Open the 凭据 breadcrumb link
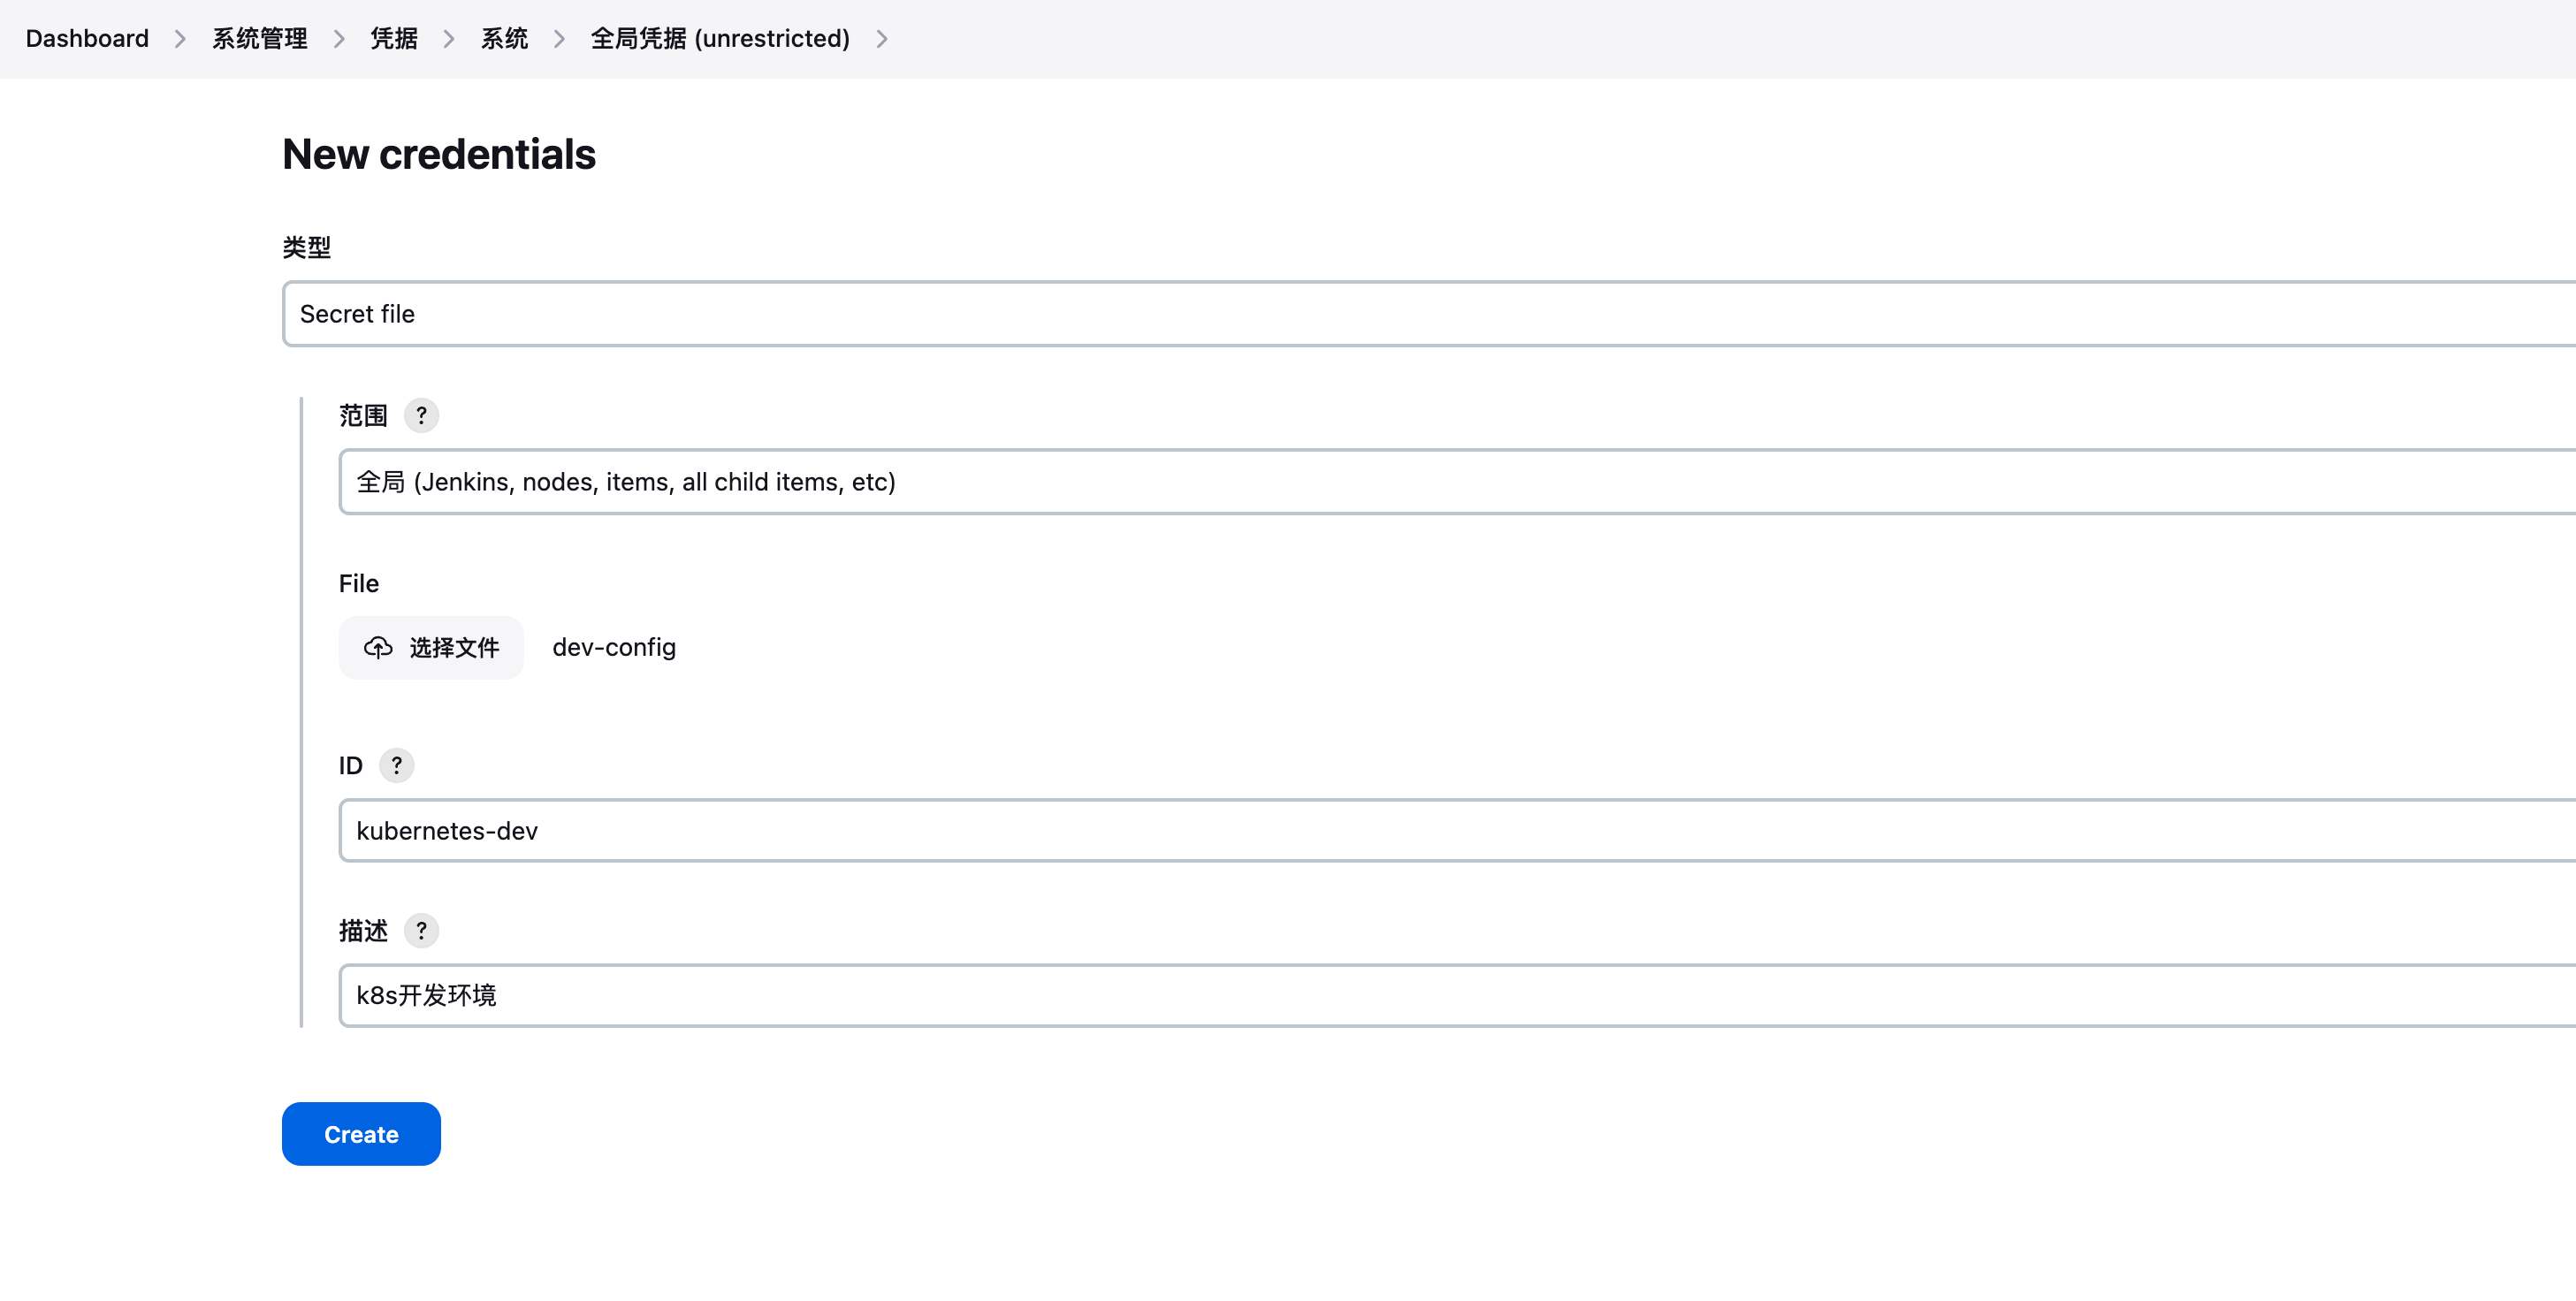This screenshot has width=2576, height=1301. pos(394,38)
